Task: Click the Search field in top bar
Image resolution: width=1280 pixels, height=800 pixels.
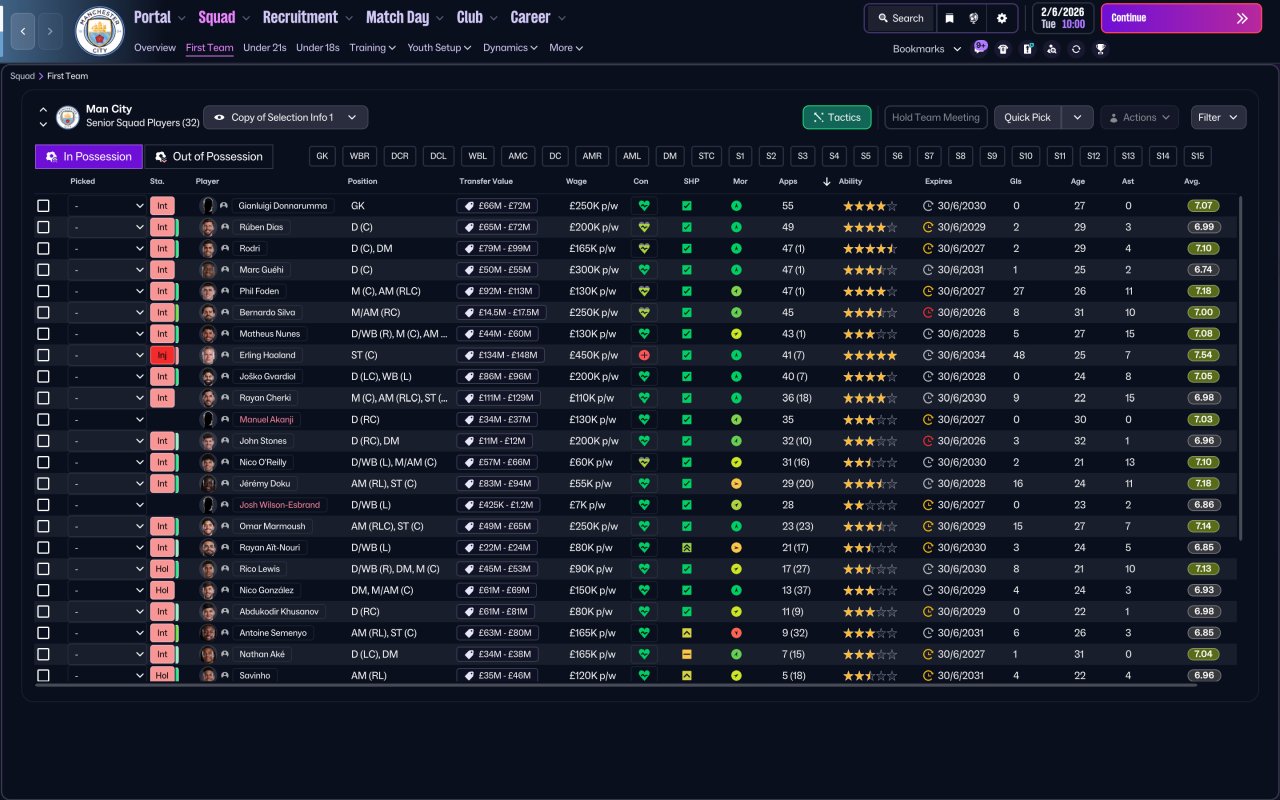Action: (x=900, y=18)
